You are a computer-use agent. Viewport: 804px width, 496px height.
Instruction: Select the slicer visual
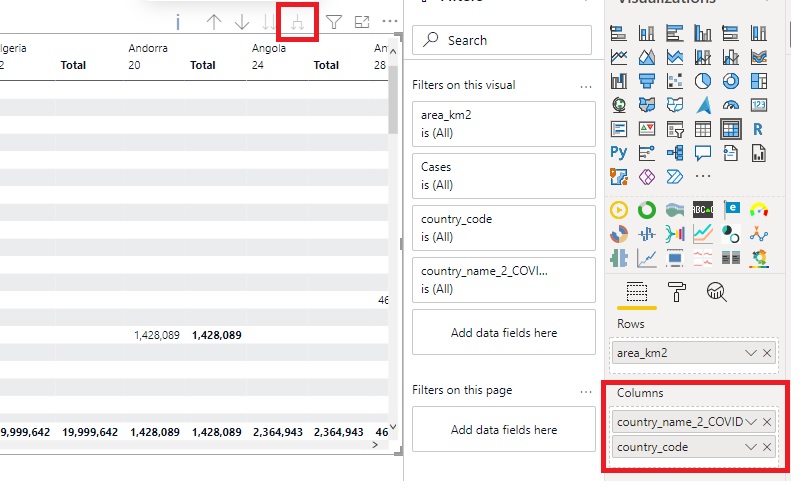[675, 129]
